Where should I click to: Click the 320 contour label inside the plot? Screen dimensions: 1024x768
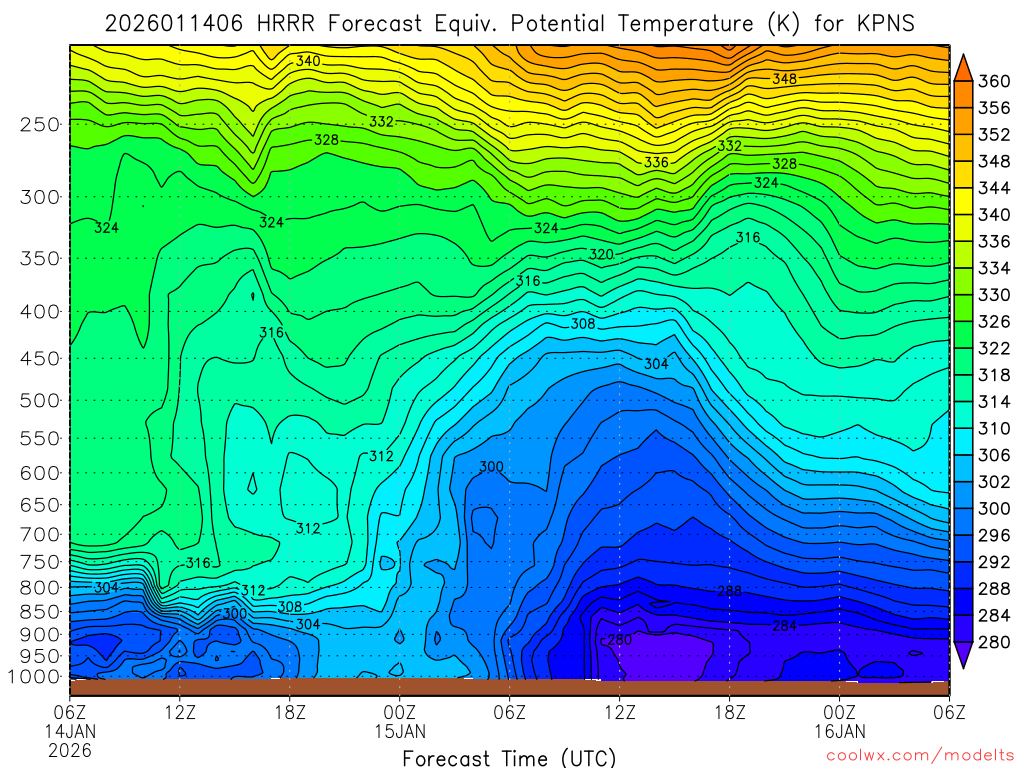tap(601, 255)
